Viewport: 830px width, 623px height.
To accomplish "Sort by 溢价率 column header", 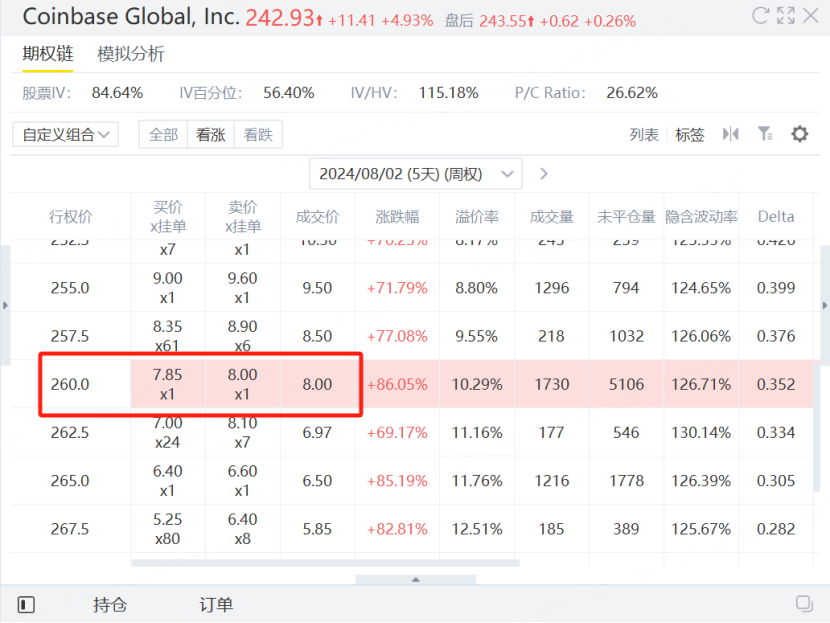I will 476,216.
